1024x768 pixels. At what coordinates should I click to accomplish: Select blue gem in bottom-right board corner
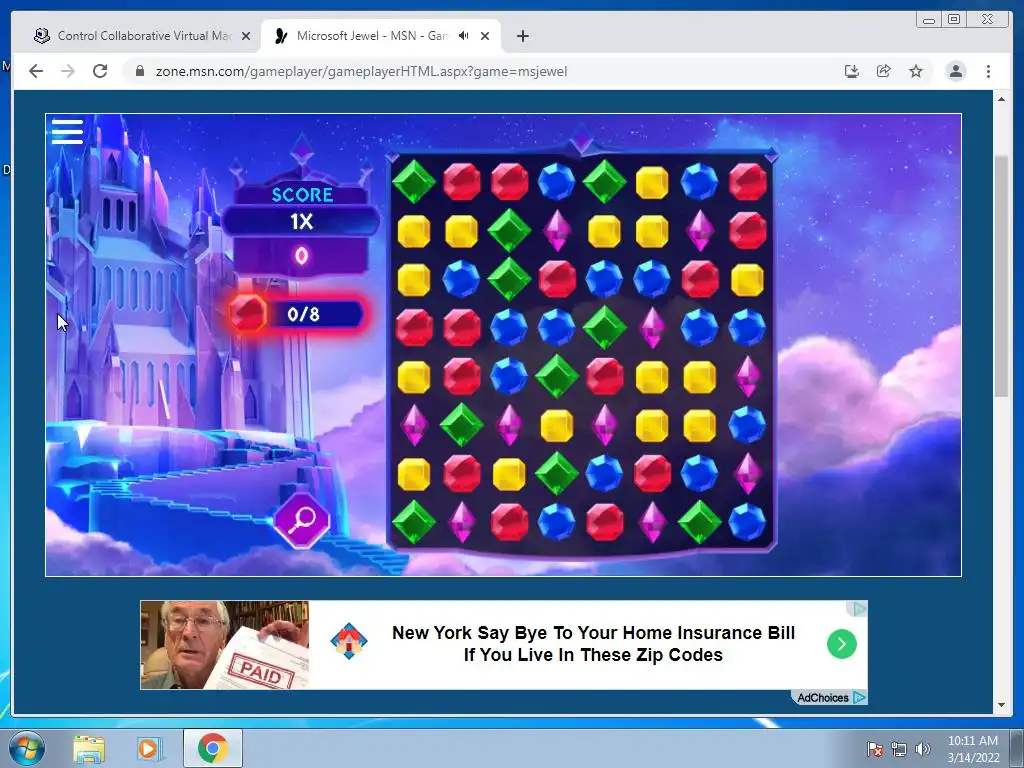747,522
